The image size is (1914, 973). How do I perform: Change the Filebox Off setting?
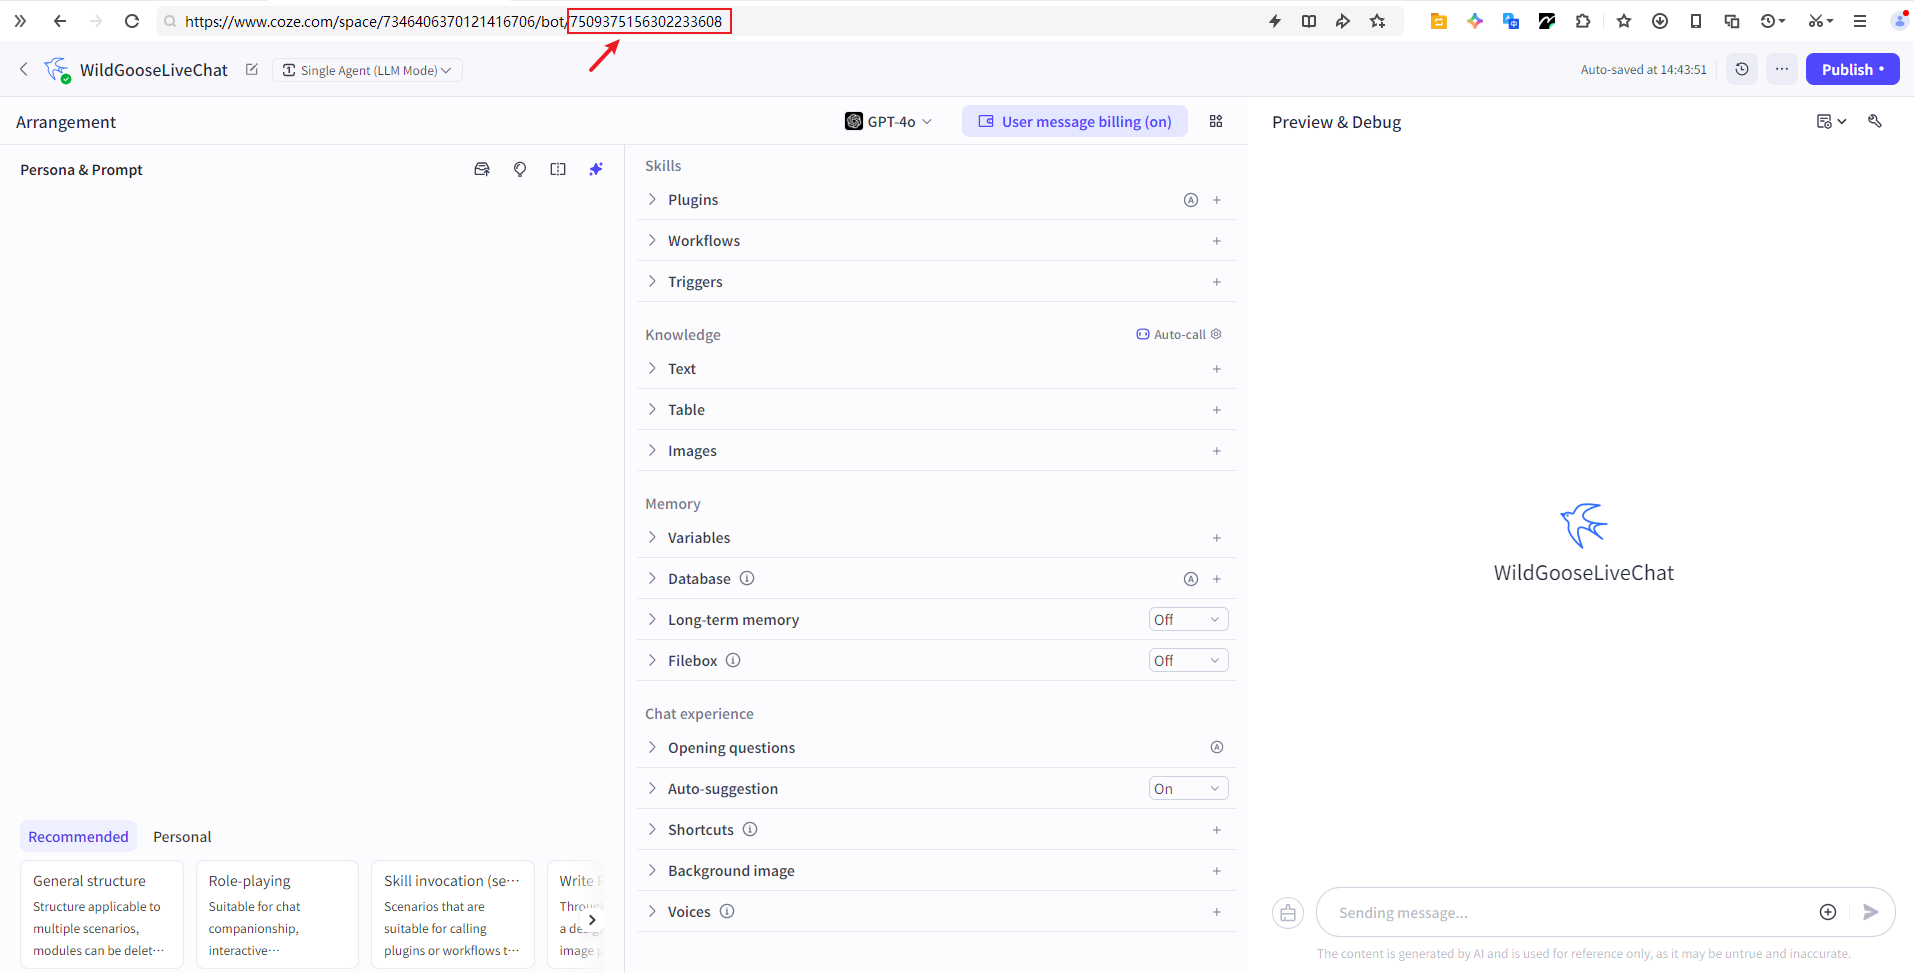pos(1188,661)
